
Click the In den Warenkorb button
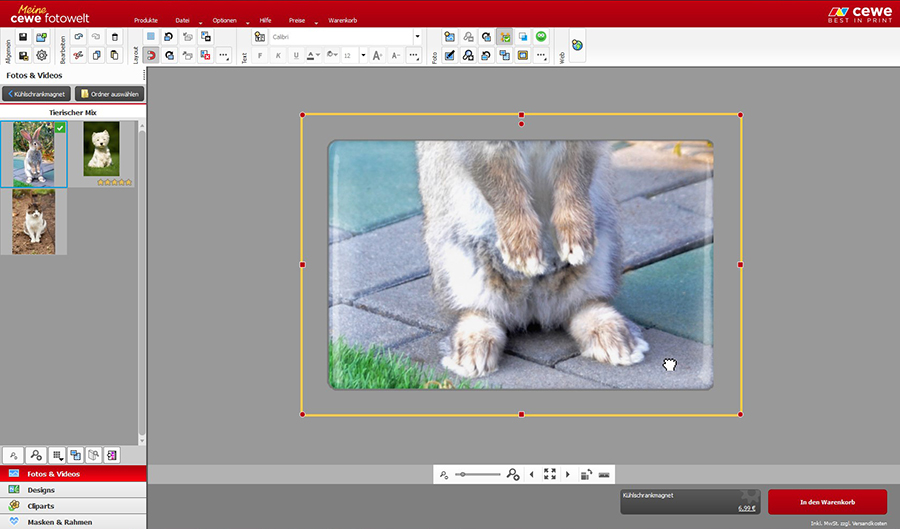[826, 501]
